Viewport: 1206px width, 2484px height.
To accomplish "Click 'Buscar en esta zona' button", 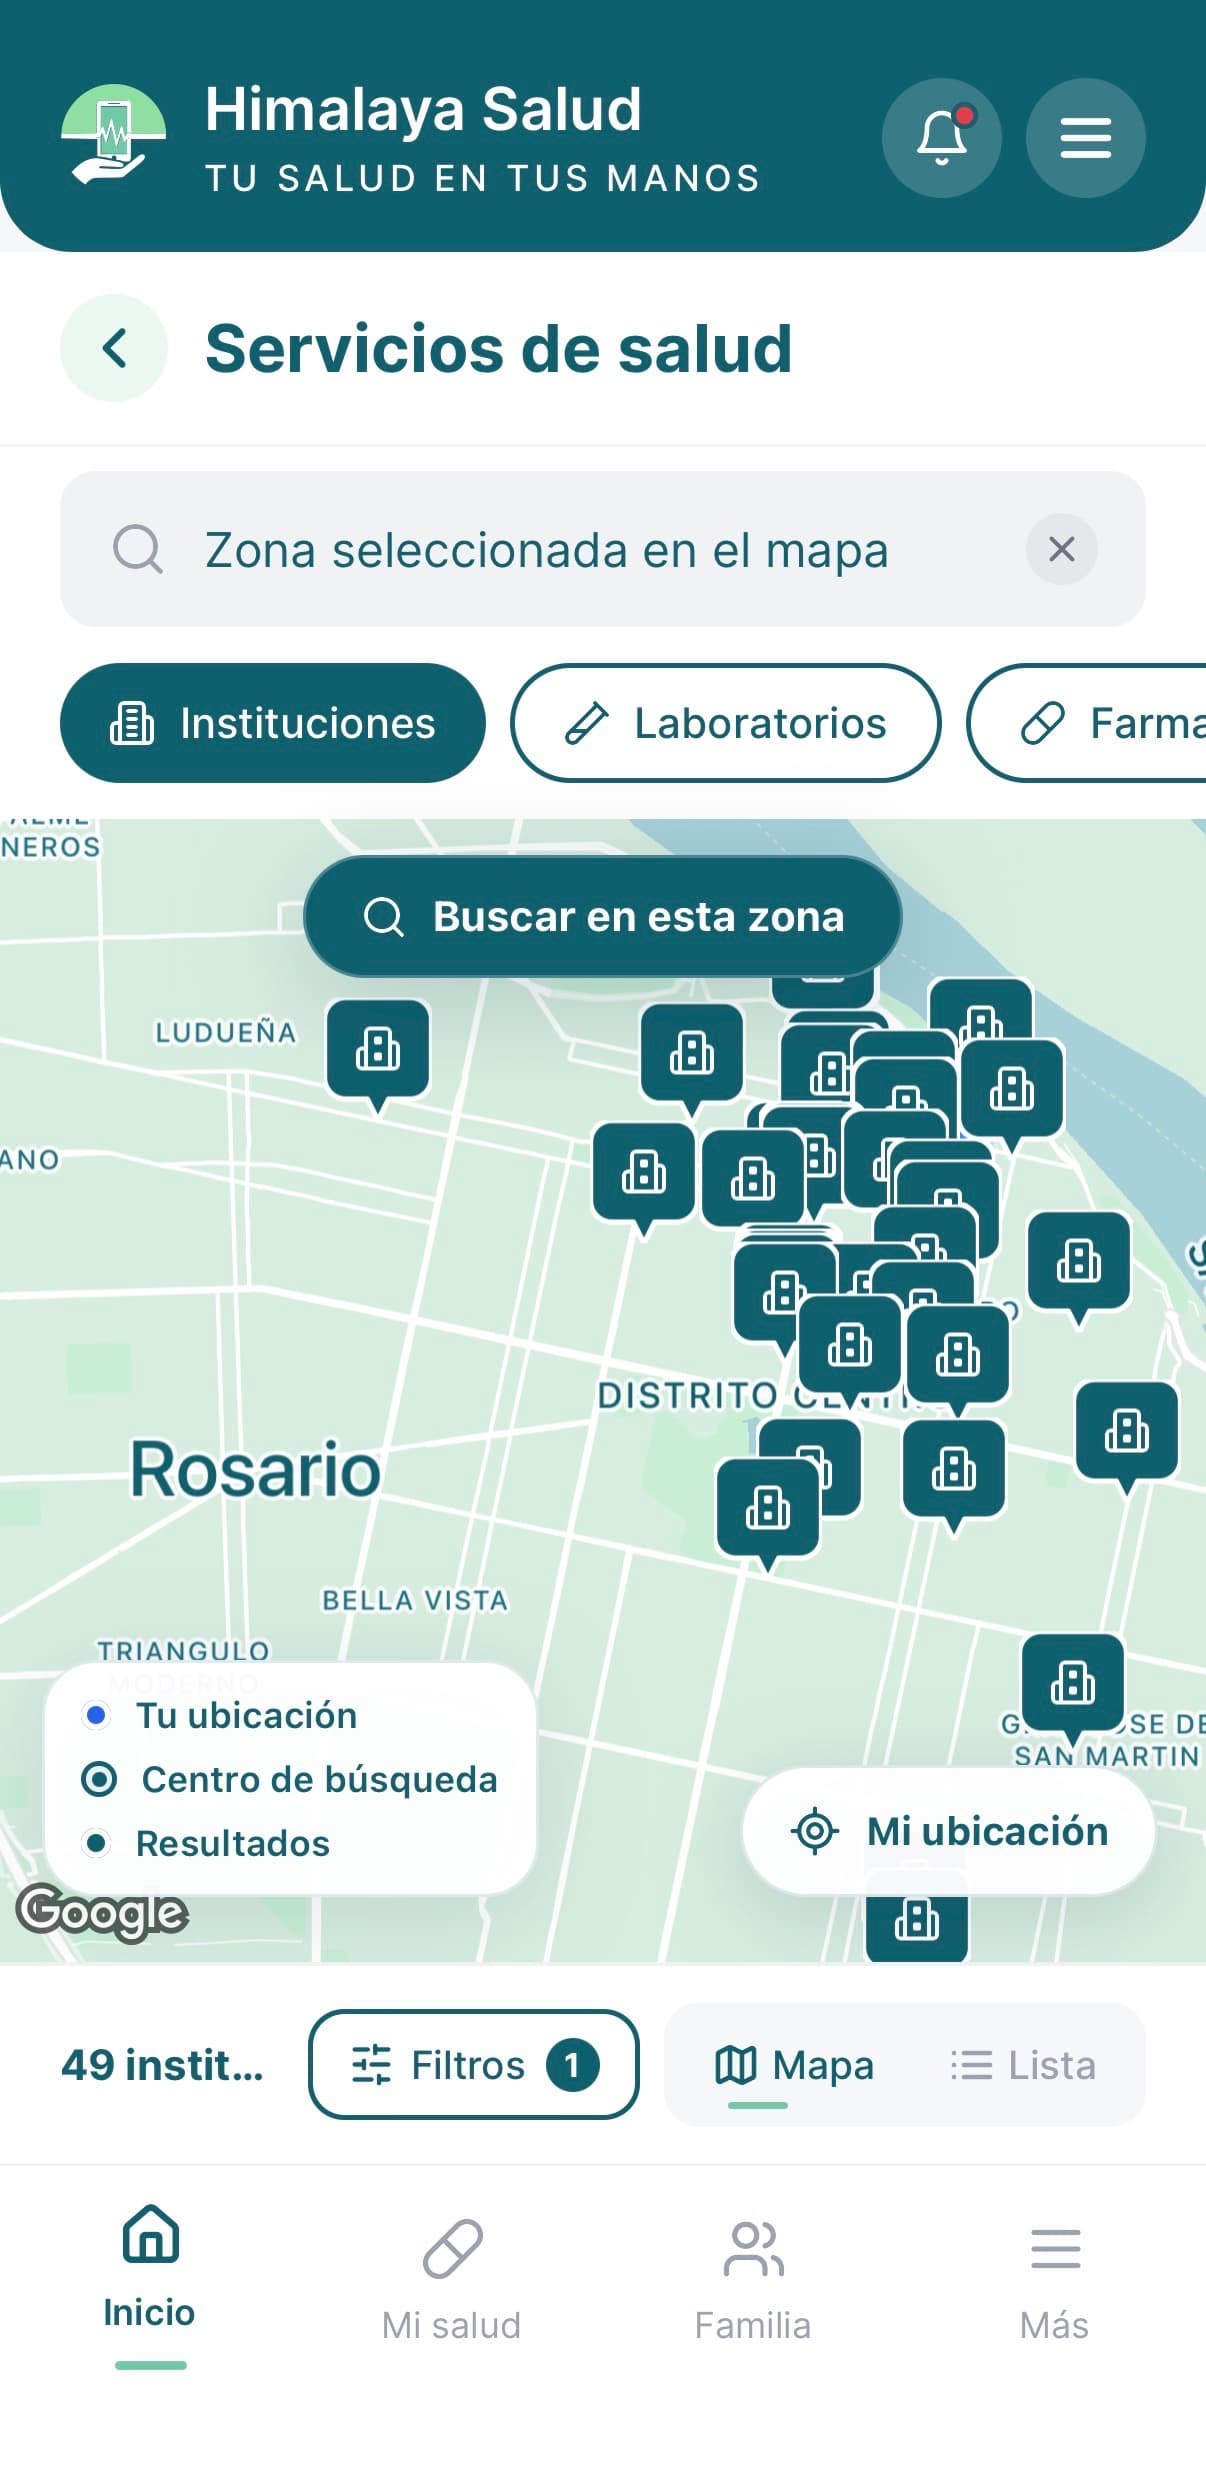I will click(603, 916).
